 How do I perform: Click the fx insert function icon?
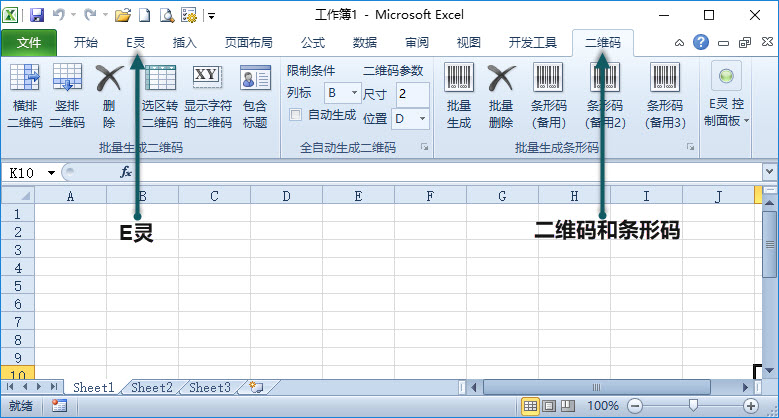point(126,172)
